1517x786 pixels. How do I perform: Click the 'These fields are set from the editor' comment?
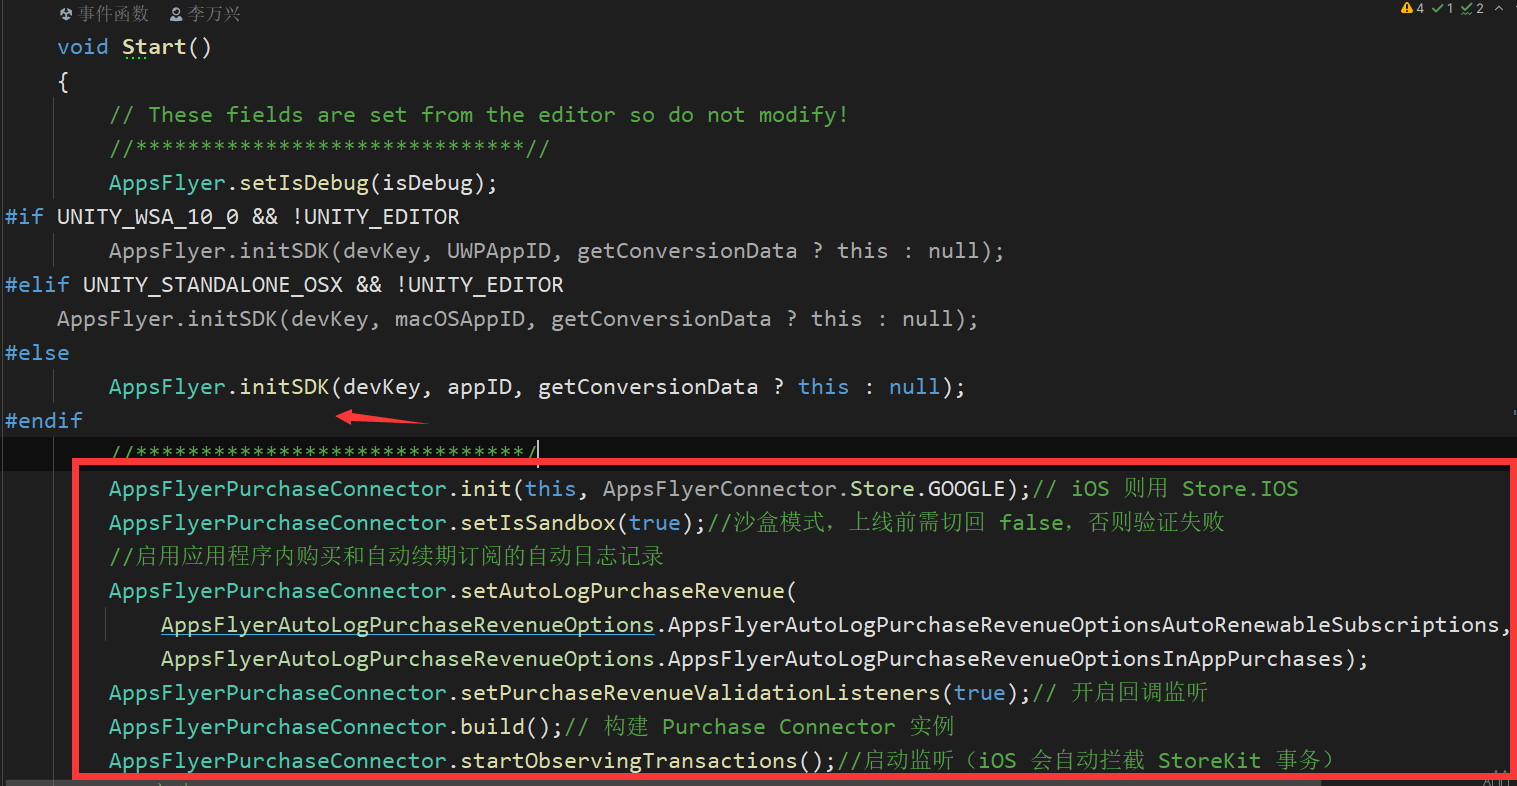(478, 115)
